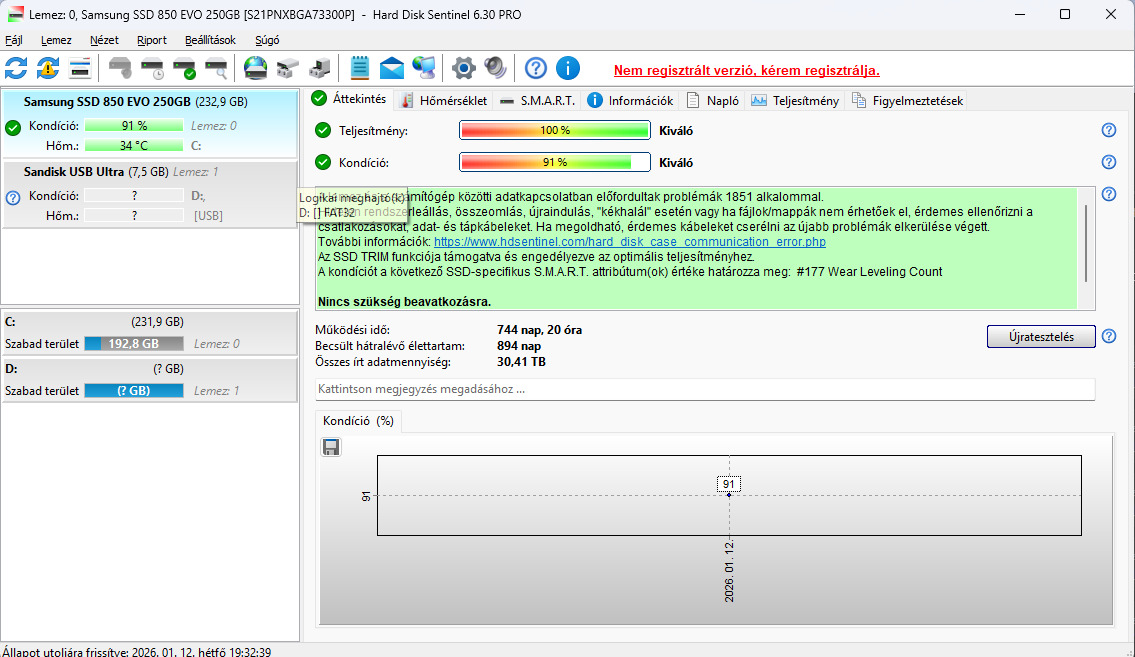The height and width of the screenshot is (657, 1135).
Task: Click the status bar last refresh text
Action: 137,651
